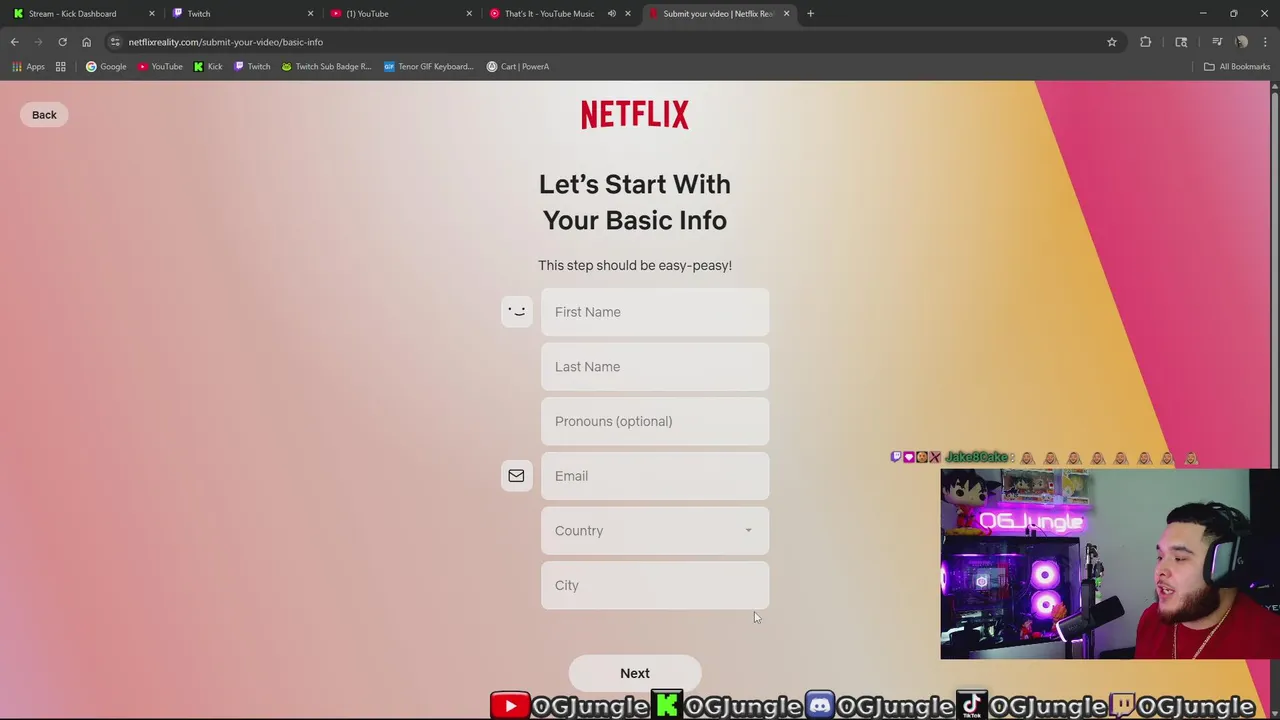
Task: Focus the Last Name field
Action: [x=655, y=367]
